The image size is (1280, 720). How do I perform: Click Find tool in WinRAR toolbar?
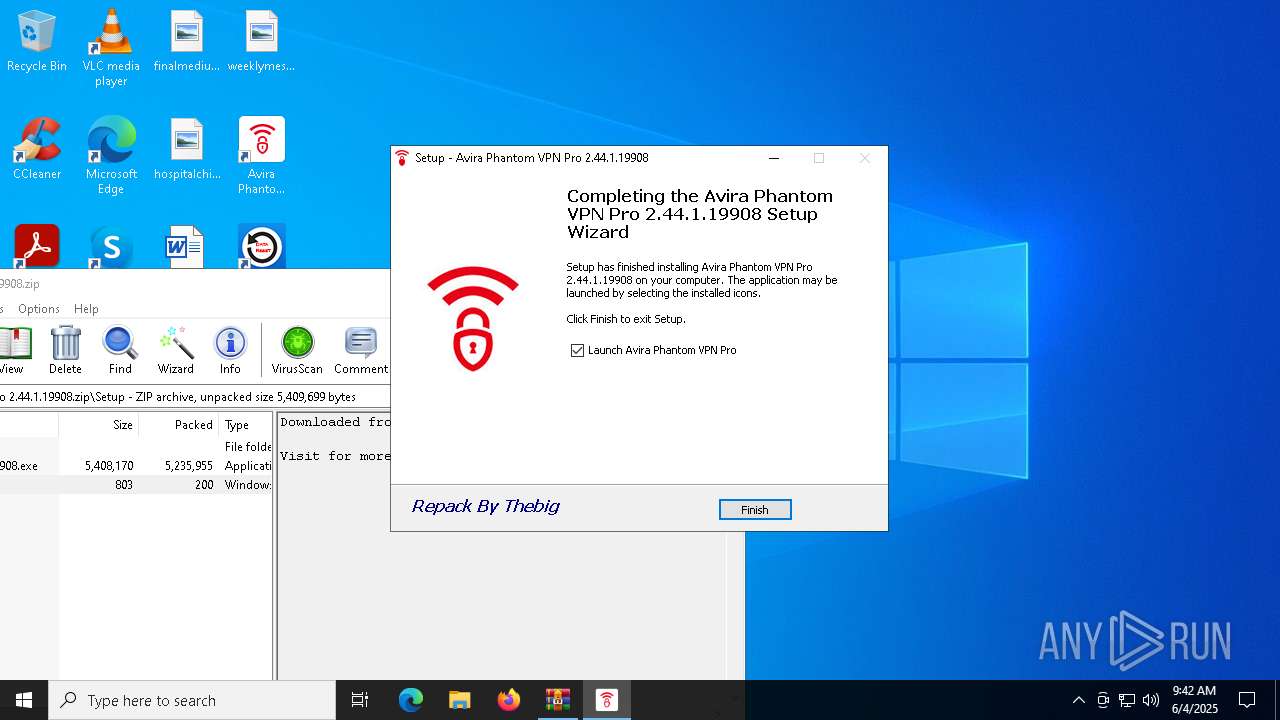tap(120, 350)
